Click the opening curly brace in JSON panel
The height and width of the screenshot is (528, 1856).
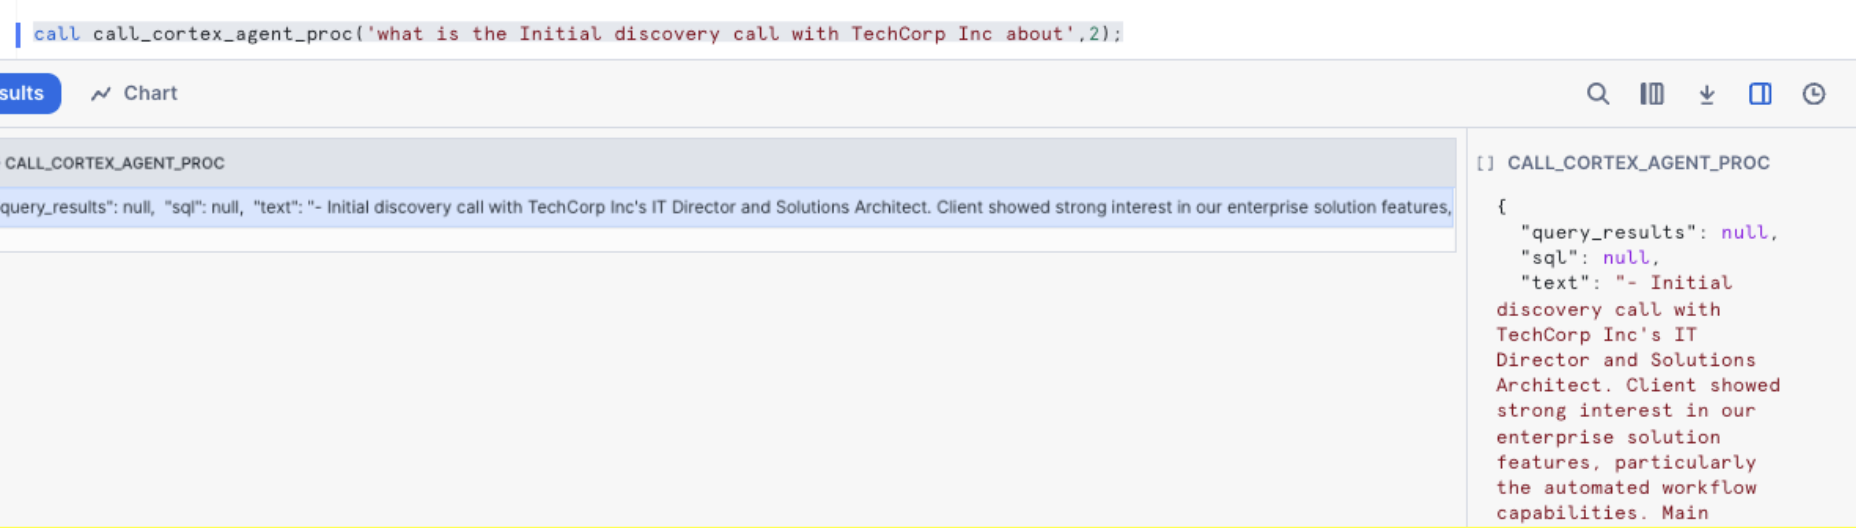click(1501, 207)
